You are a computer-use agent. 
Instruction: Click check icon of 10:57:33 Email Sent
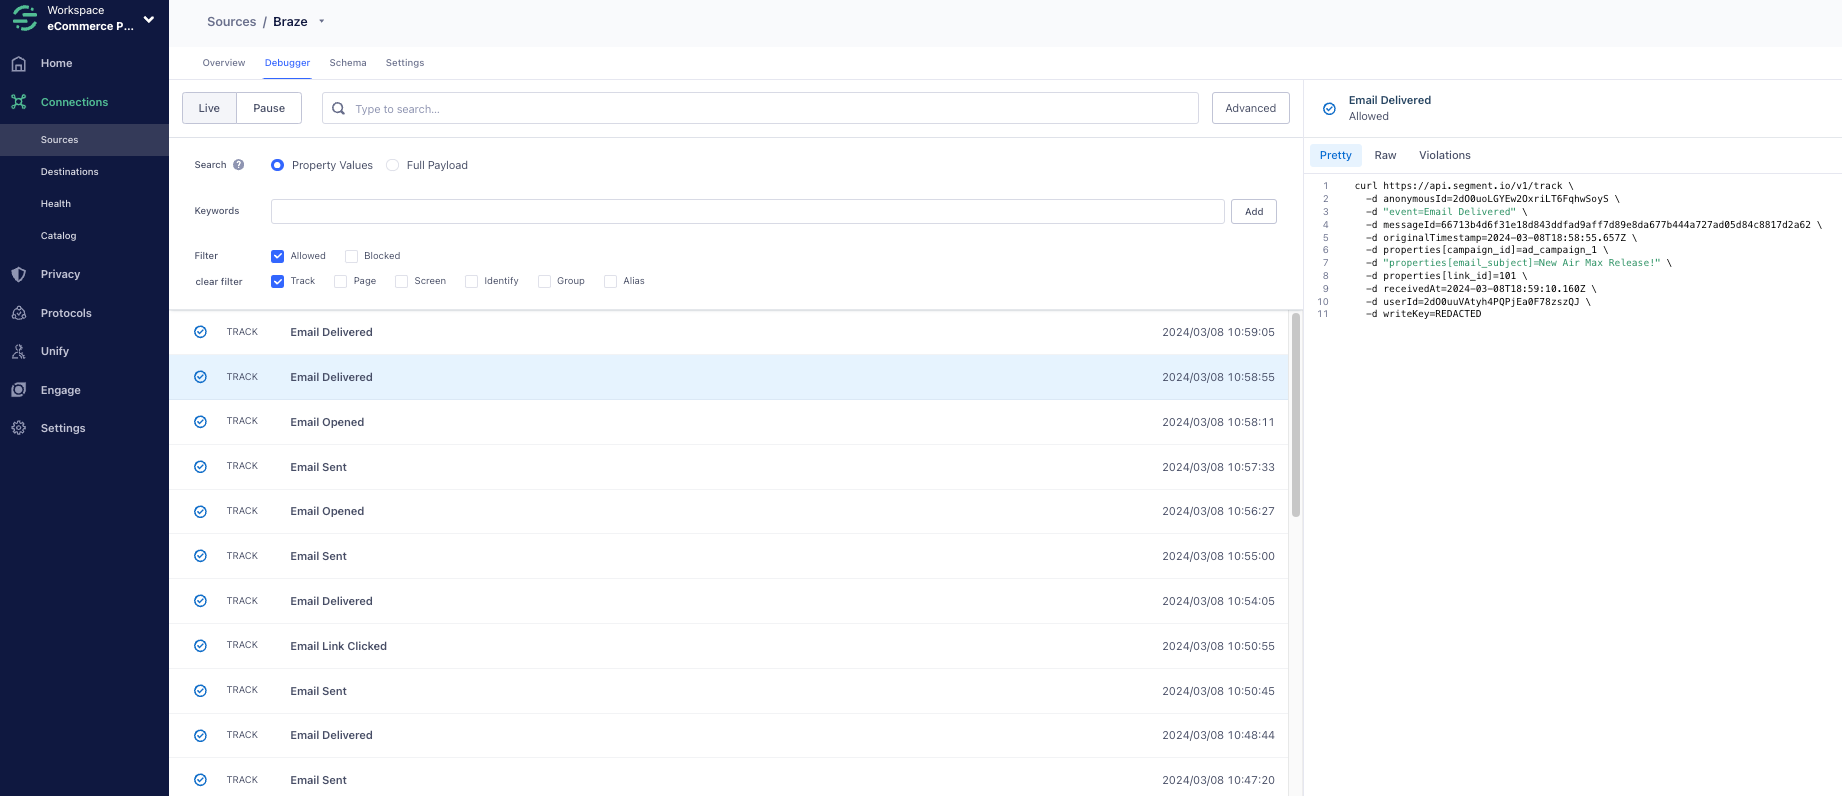[x=200, y=467]
